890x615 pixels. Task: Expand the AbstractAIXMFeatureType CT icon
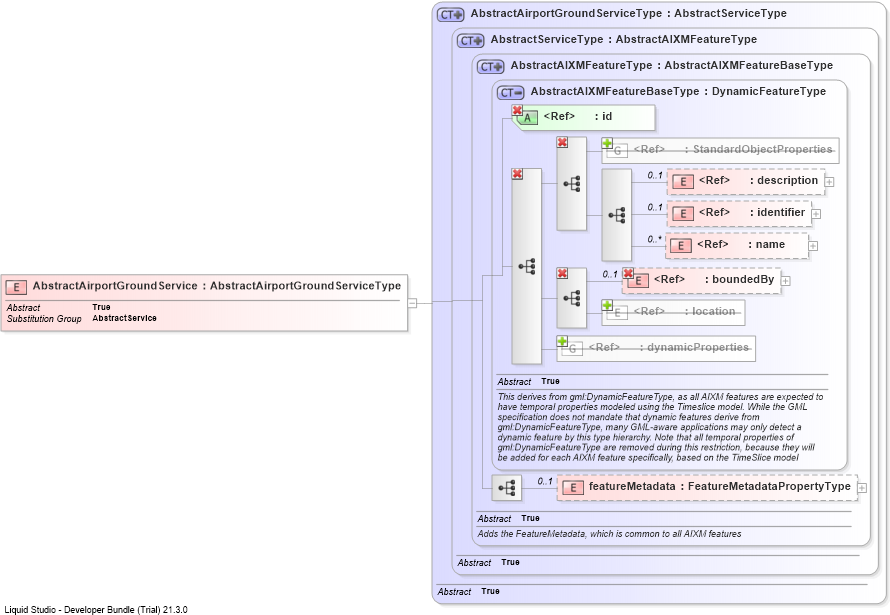[490, 67]
